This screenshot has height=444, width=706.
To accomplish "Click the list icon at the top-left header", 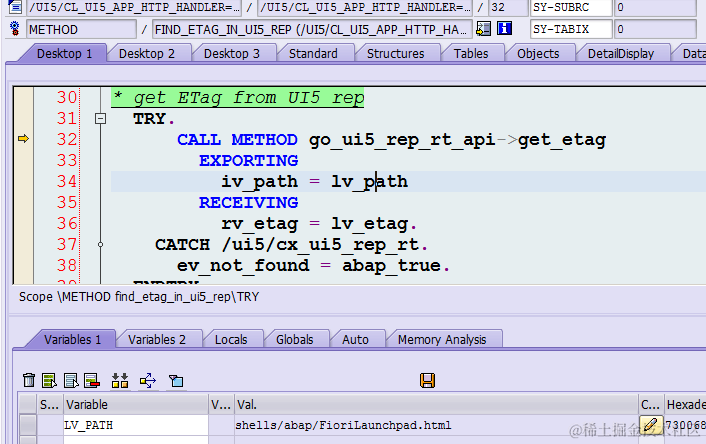I will pos(14,6).
